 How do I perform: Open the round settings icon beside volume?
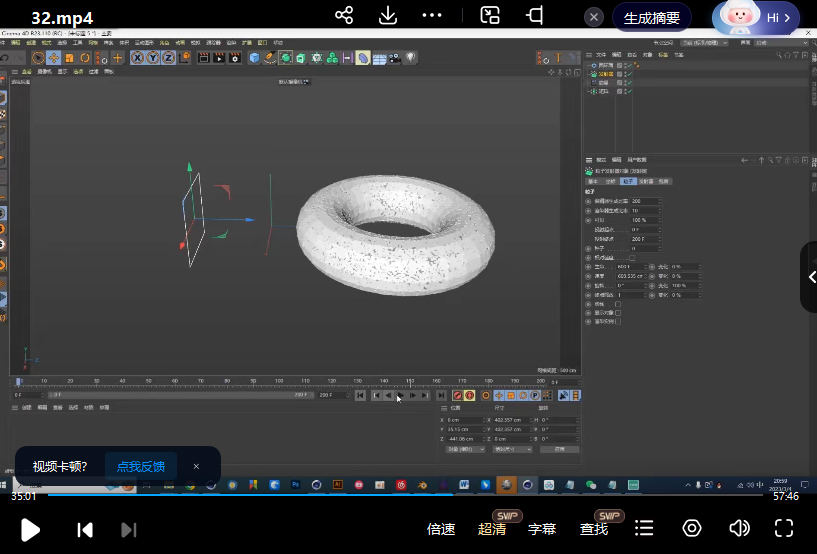692,528
